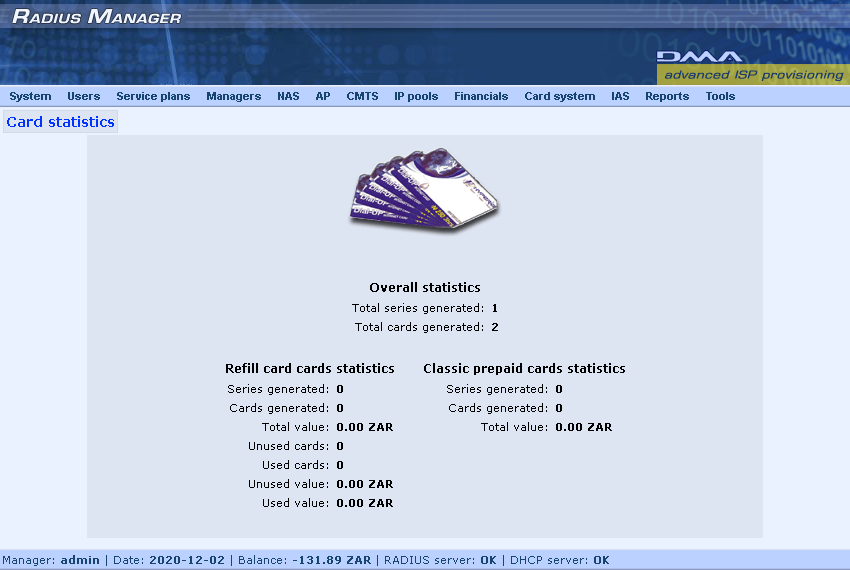
Task: Open the System menu
Action: point(30,96)
